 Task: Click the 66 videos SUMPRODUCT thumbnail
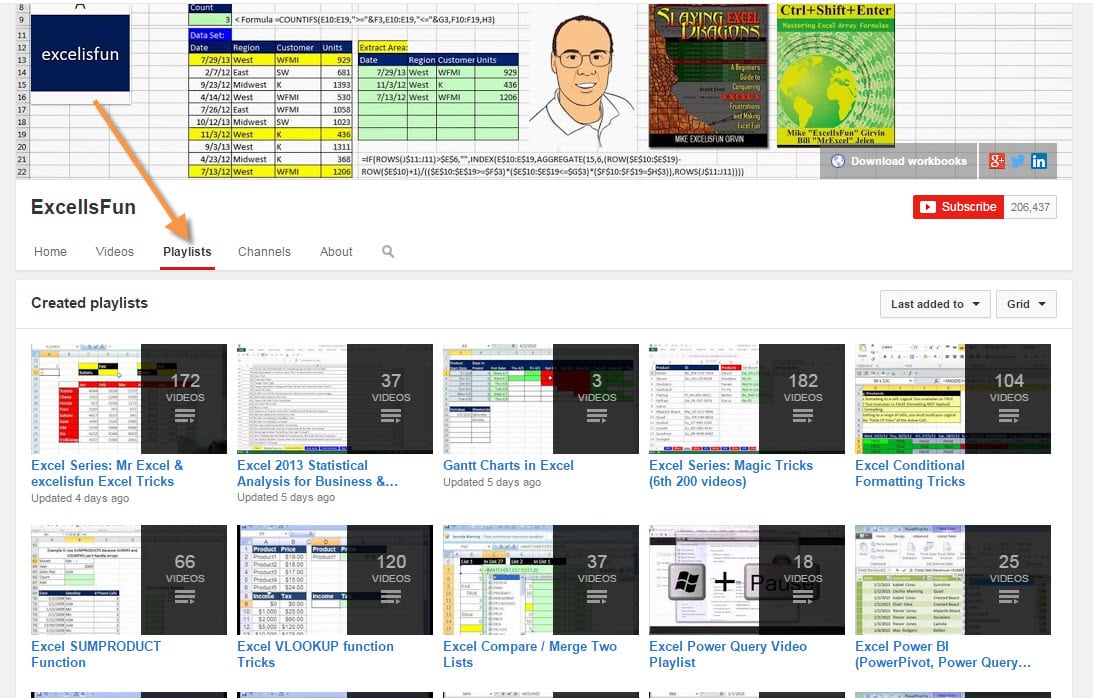[x=129, y=580]
